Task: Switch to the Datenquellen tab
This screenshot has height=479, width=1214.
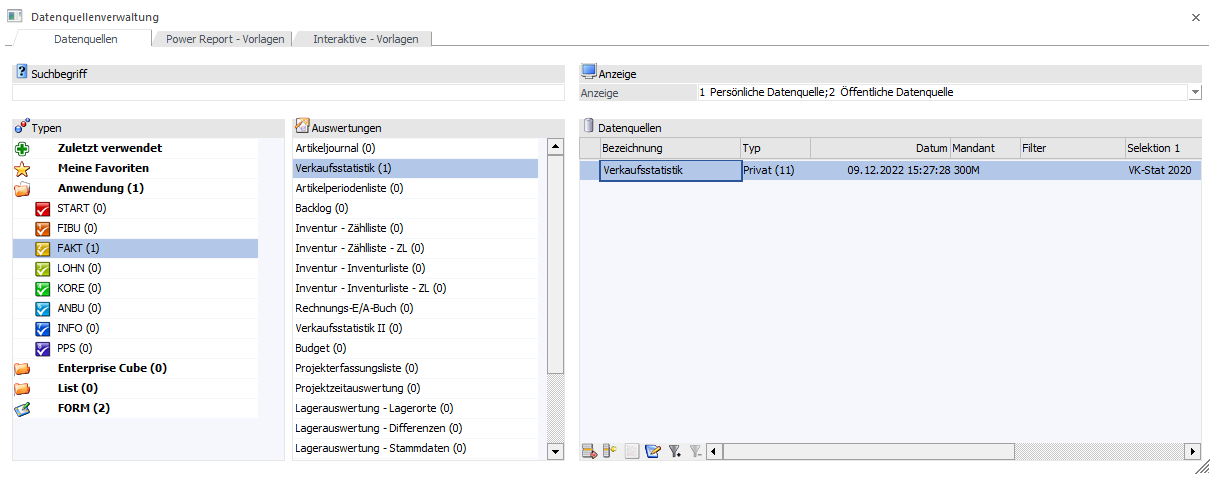Action: (x=85, y=38)
